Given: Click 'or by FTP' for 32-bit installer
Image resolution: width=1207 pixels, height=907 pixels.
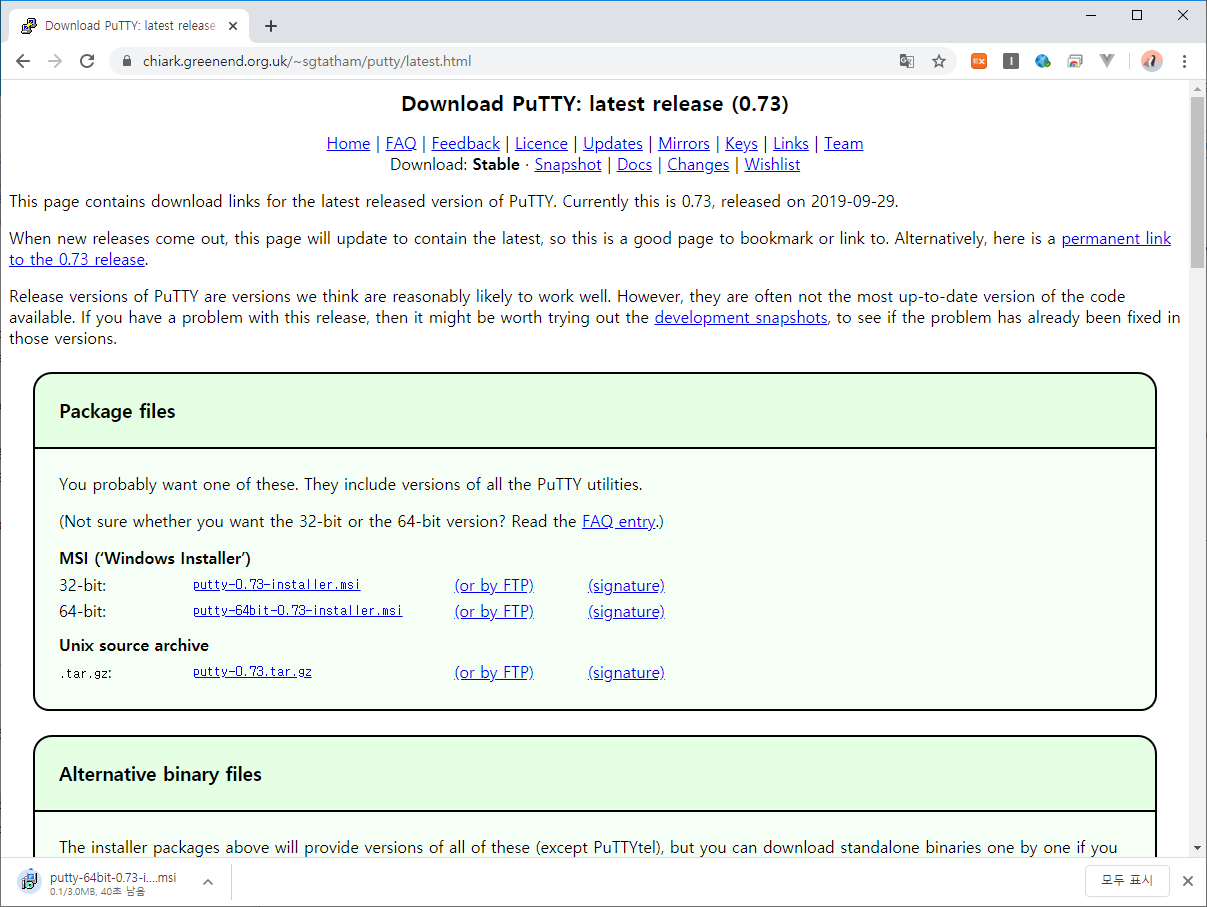Looking at the screenshot, I should point(494,586).
